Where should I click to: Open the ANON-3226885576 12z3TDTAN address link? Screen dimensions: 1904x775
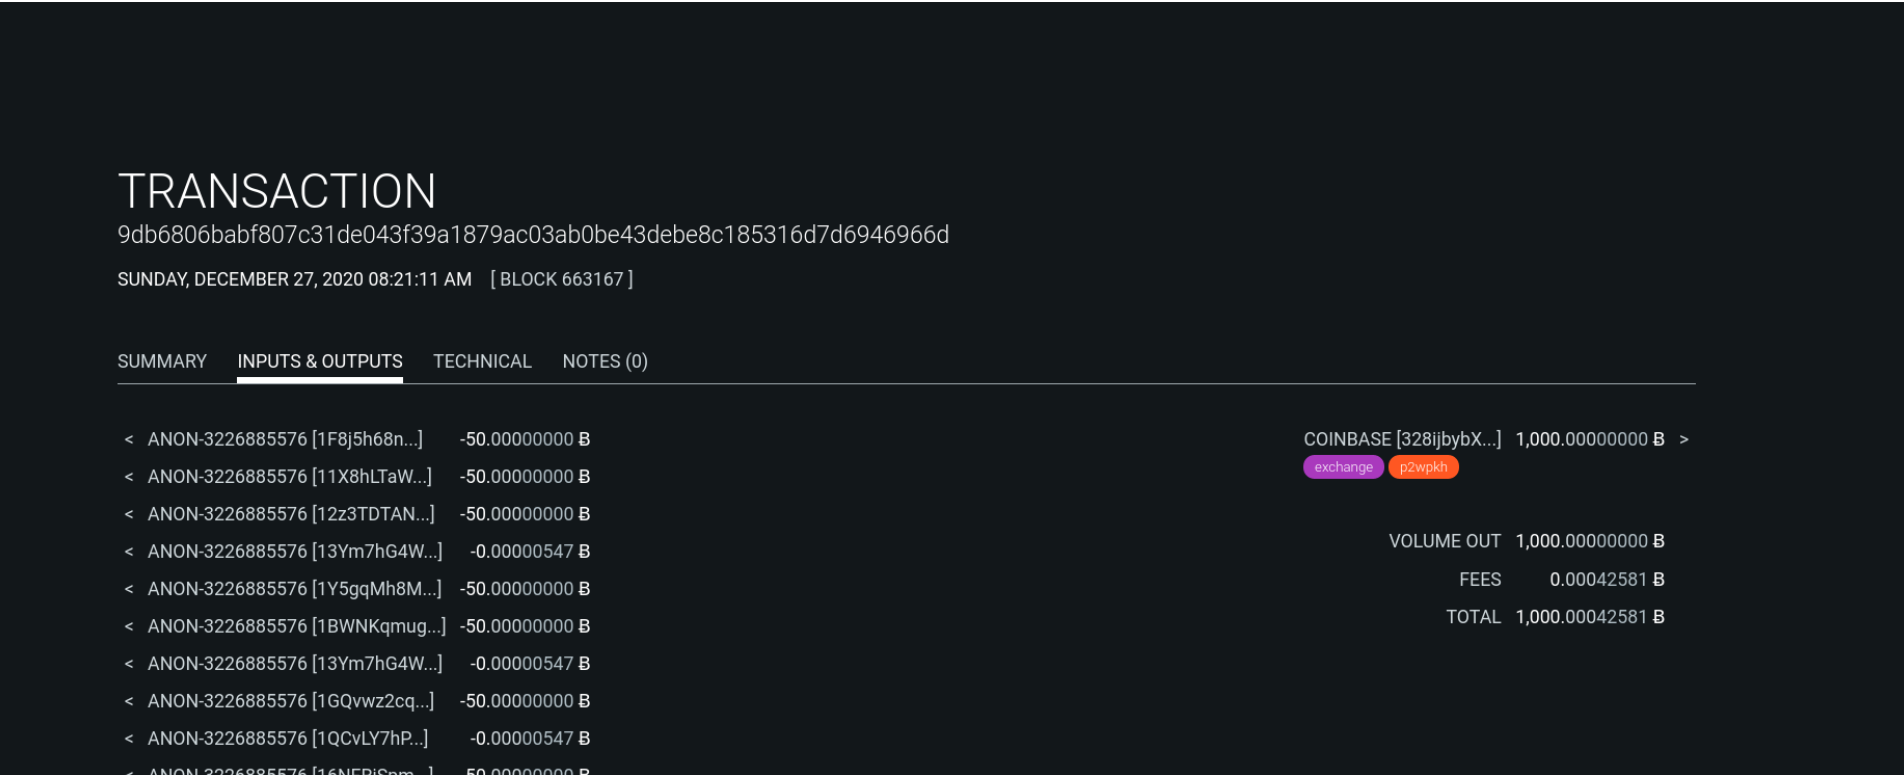click(291, 514)
